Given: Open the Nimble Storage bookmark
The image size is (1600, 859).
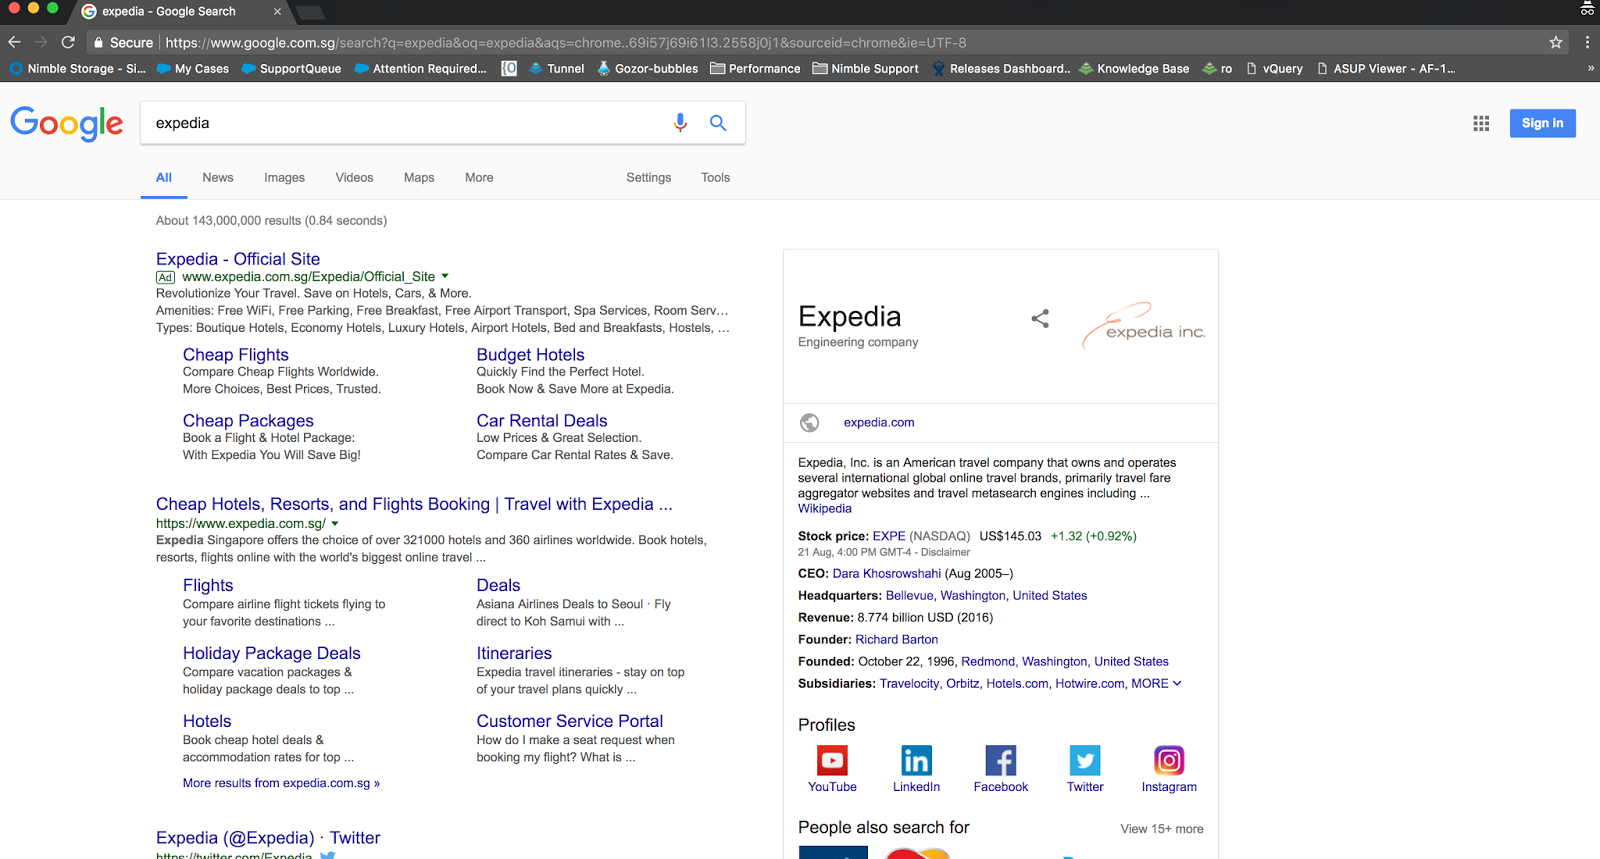Looking at the screenshot, I should coord(78,69).
